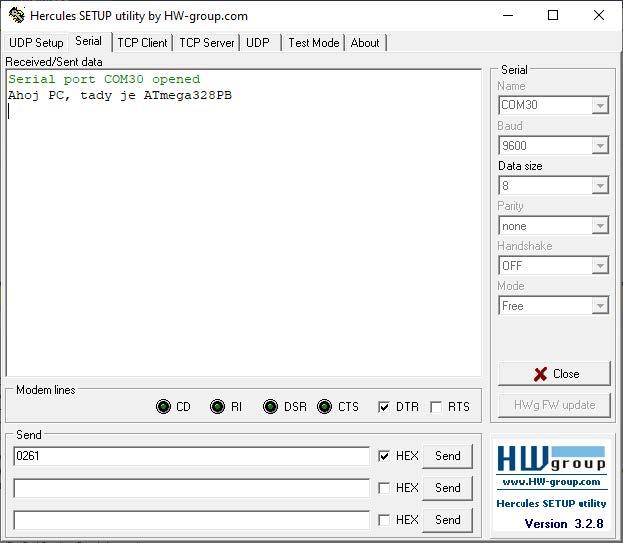Viewport: 623px width, 543px height.
Task: Click the third empty send input field
Action: (192, 520)
